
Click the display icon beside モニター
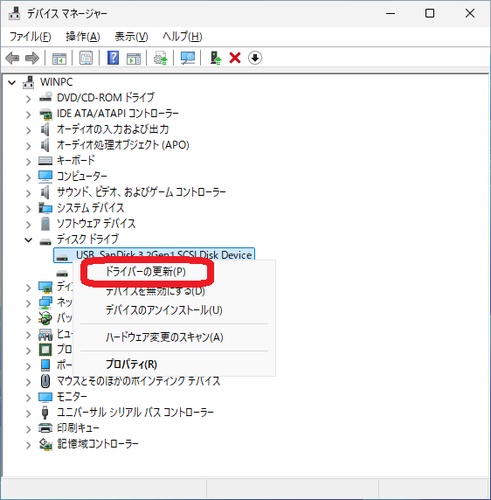point(45,397)
